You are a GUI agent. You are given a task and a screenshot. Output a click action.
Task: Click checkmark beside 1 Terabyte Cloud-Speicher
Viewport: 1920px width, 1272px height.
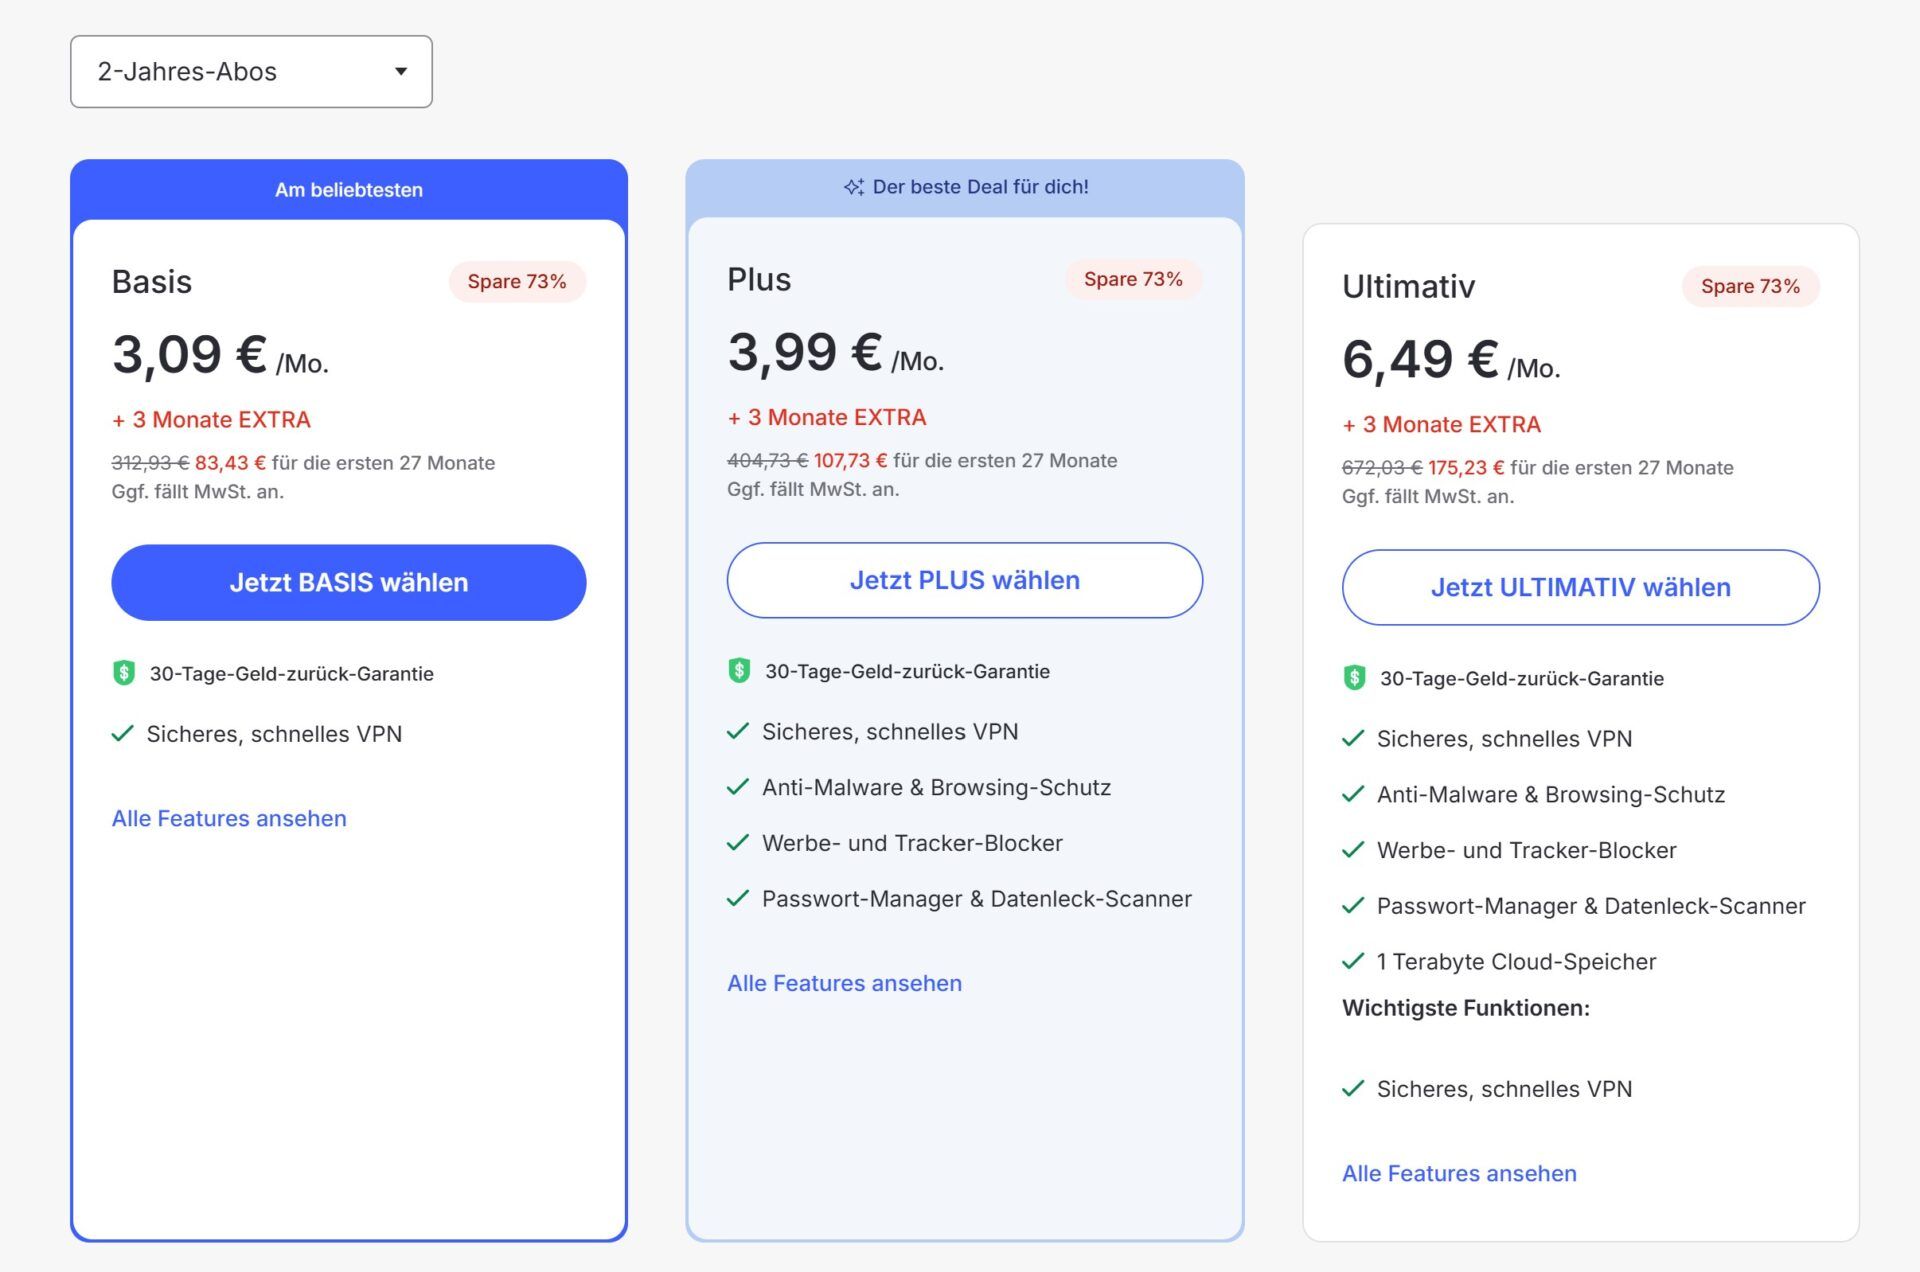1353,962
